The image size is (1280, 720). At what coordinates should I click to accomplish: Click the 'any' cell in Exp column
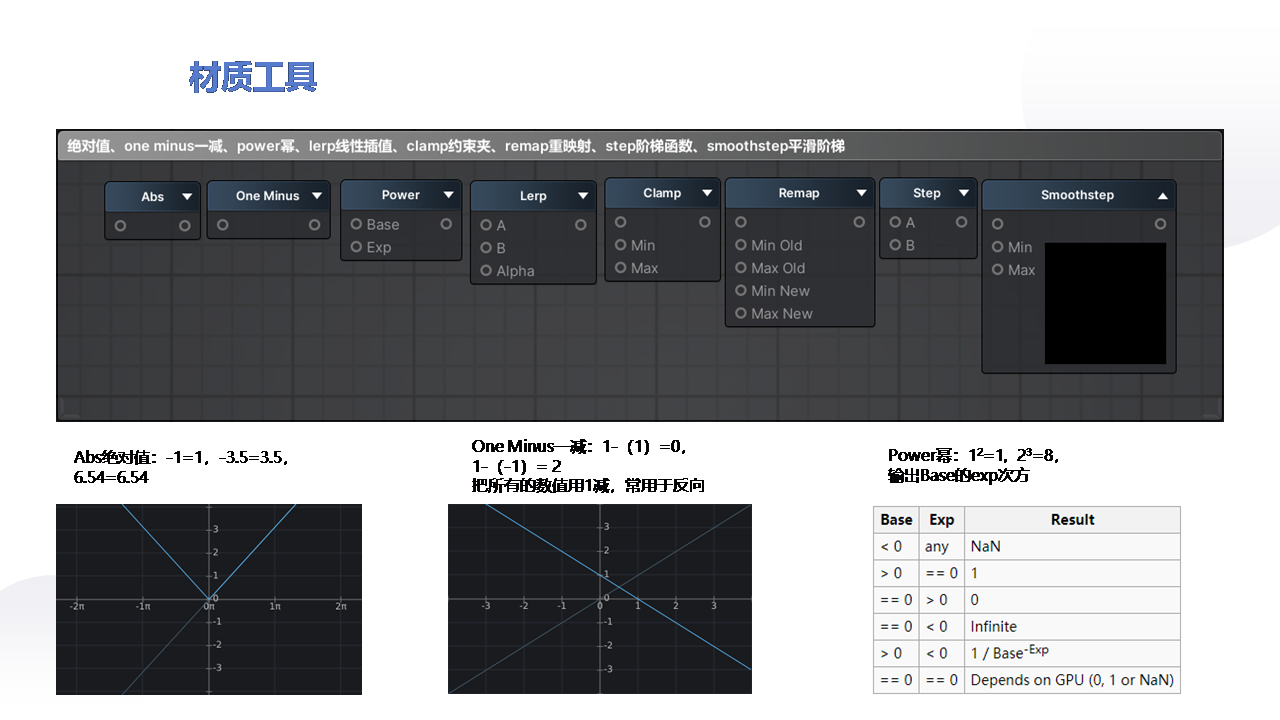point(942,546)
